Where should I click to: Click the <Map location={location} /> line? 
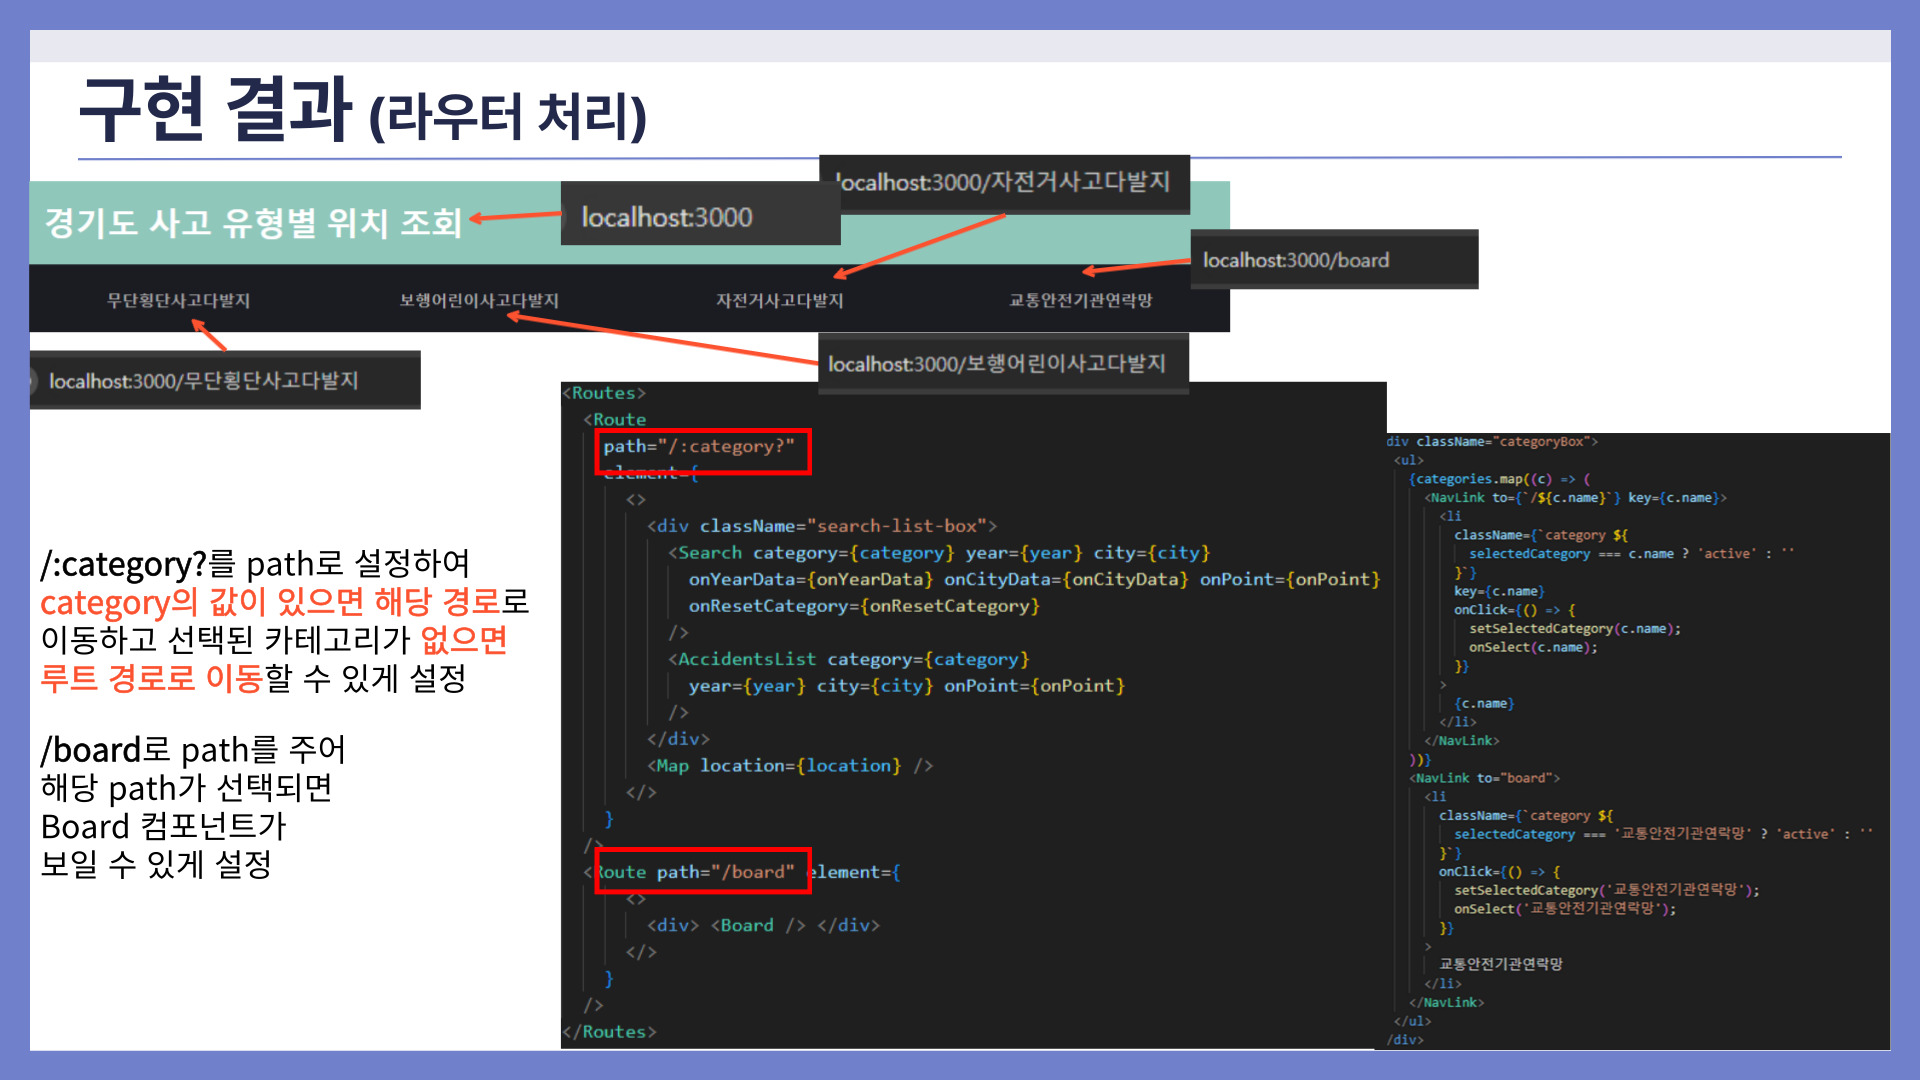(x=790, y=766)
